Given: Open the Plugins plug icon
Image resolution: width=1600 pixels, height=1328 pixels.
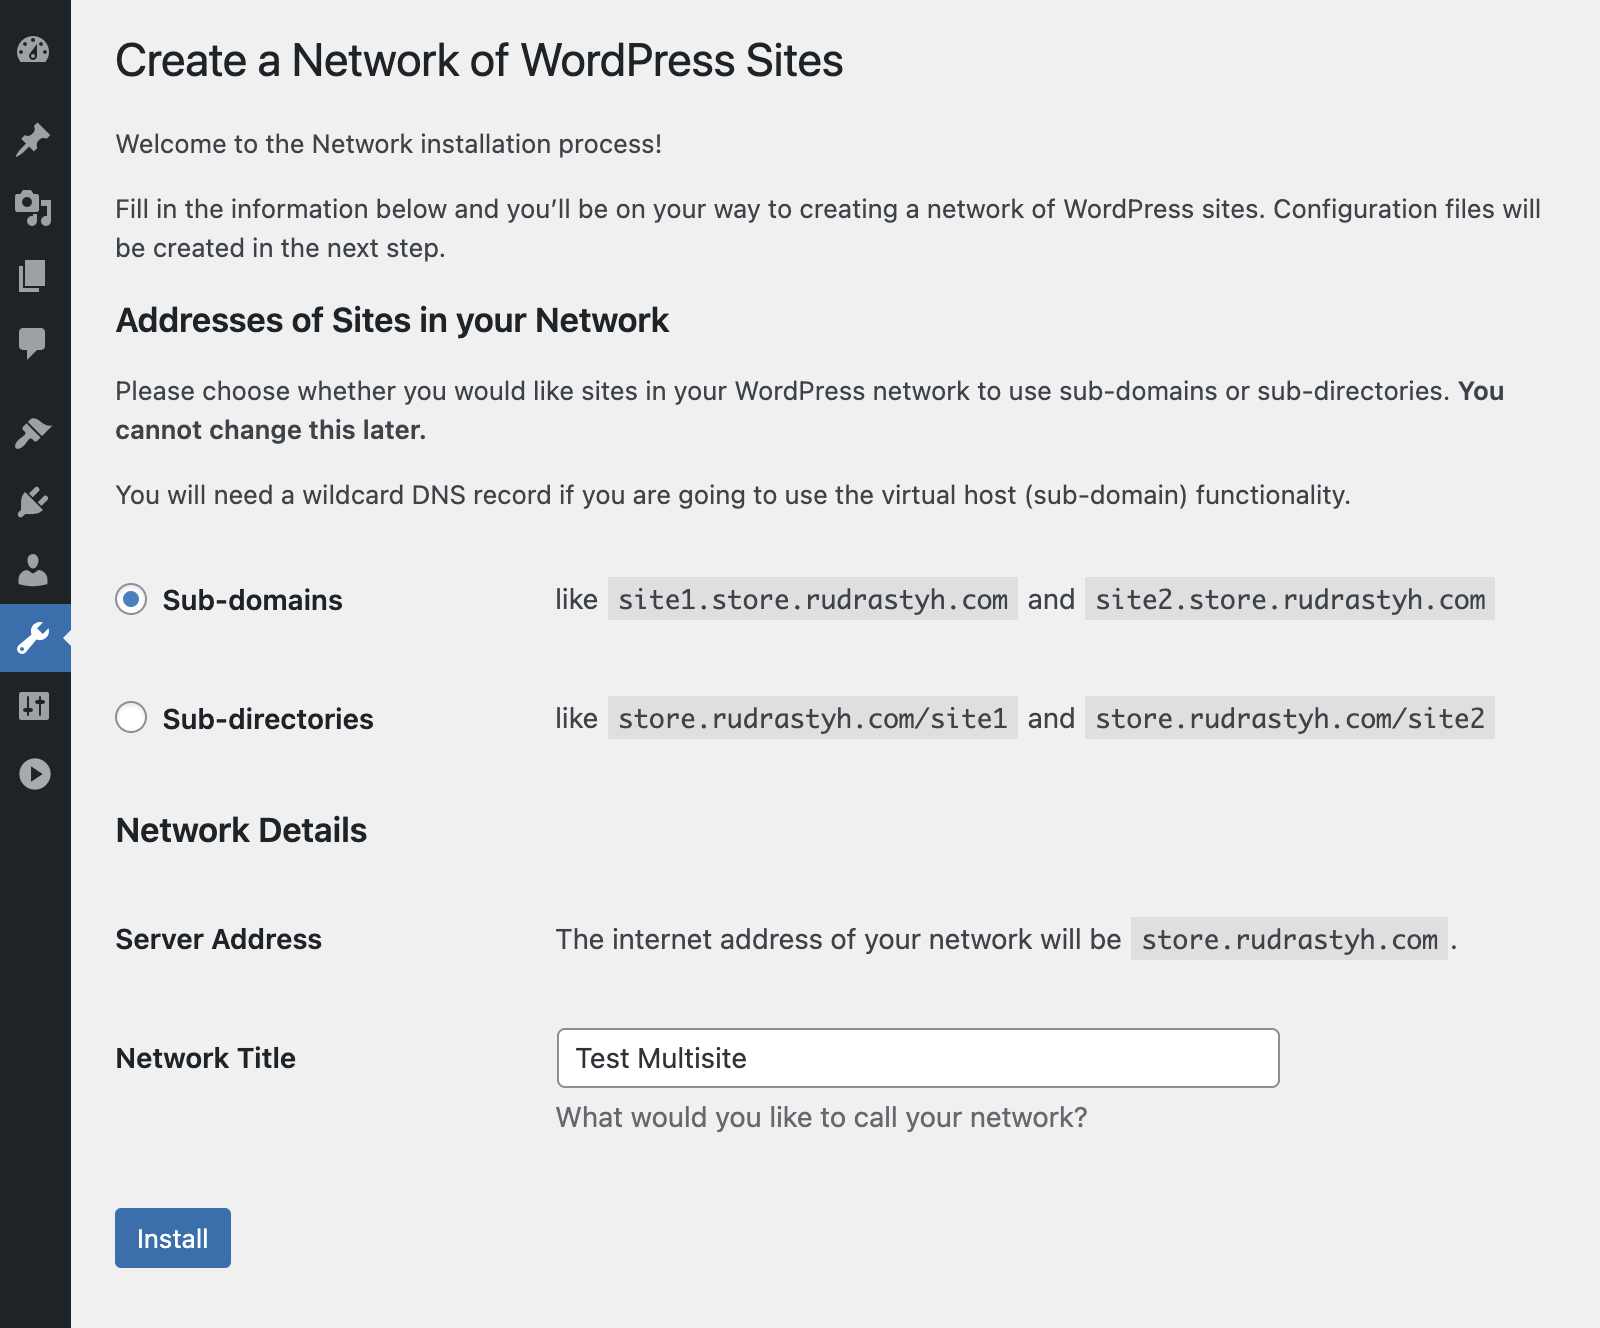Looking at the screenshot, I should (x=33, y=502).
